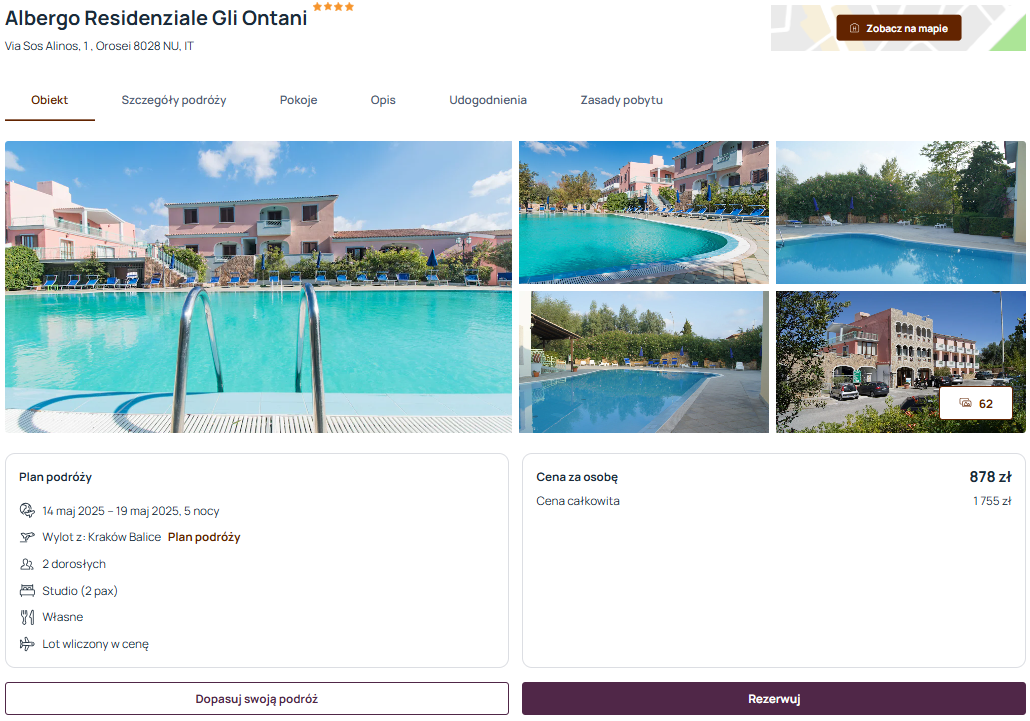This screenshot has width=1030, height=721.
Task: Click the two adults people icon
Action: click(27, 564)
